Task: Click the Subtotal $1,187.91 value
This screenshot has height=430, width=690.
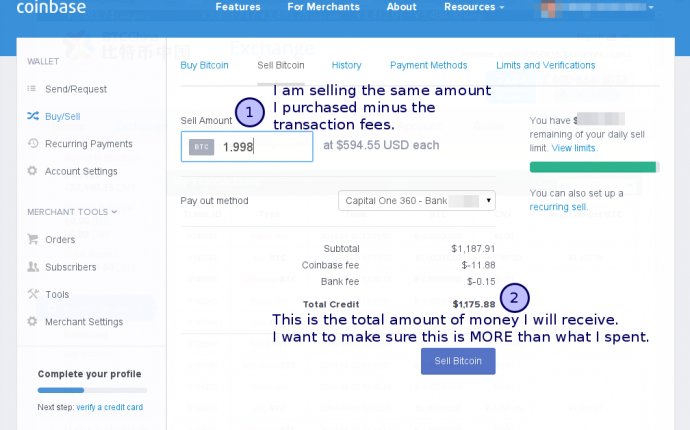Action: pos(473,249)
